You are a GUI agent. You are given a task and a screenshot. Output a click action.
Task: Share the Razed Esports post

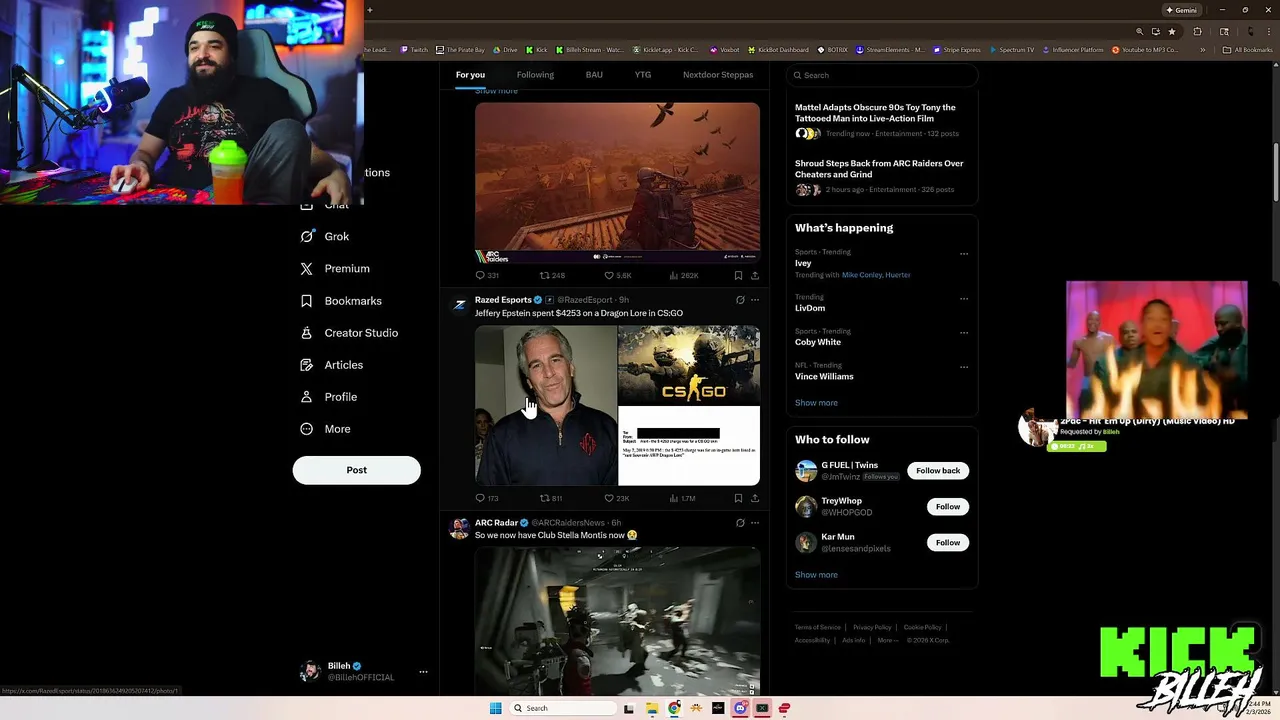755,498
